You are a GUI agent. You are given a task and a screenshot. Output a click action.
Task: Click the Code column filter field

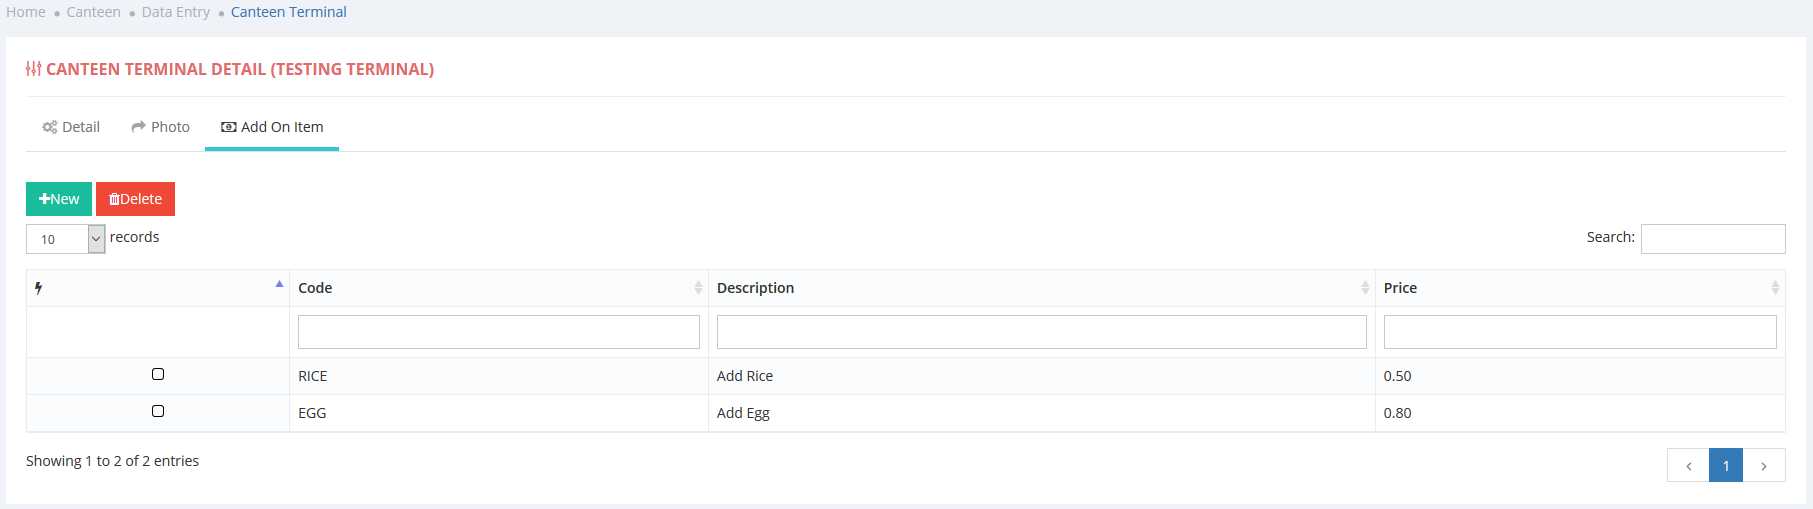[x=498, y=332]
